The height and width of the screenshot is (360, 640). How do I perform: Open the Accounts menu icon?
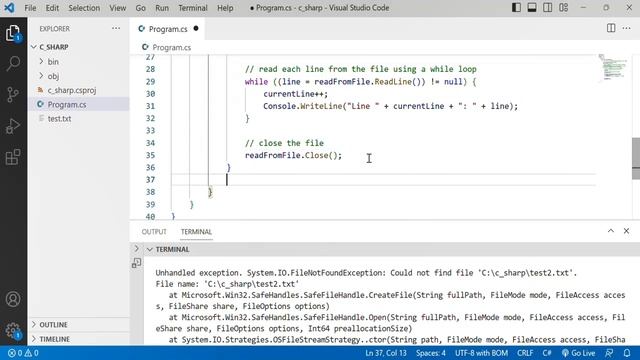pyautogui.click(x=13, y=299)
